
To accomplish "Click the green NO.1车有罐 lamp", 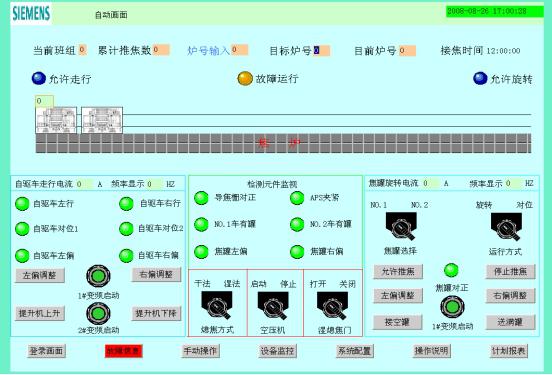I will 202,224.
